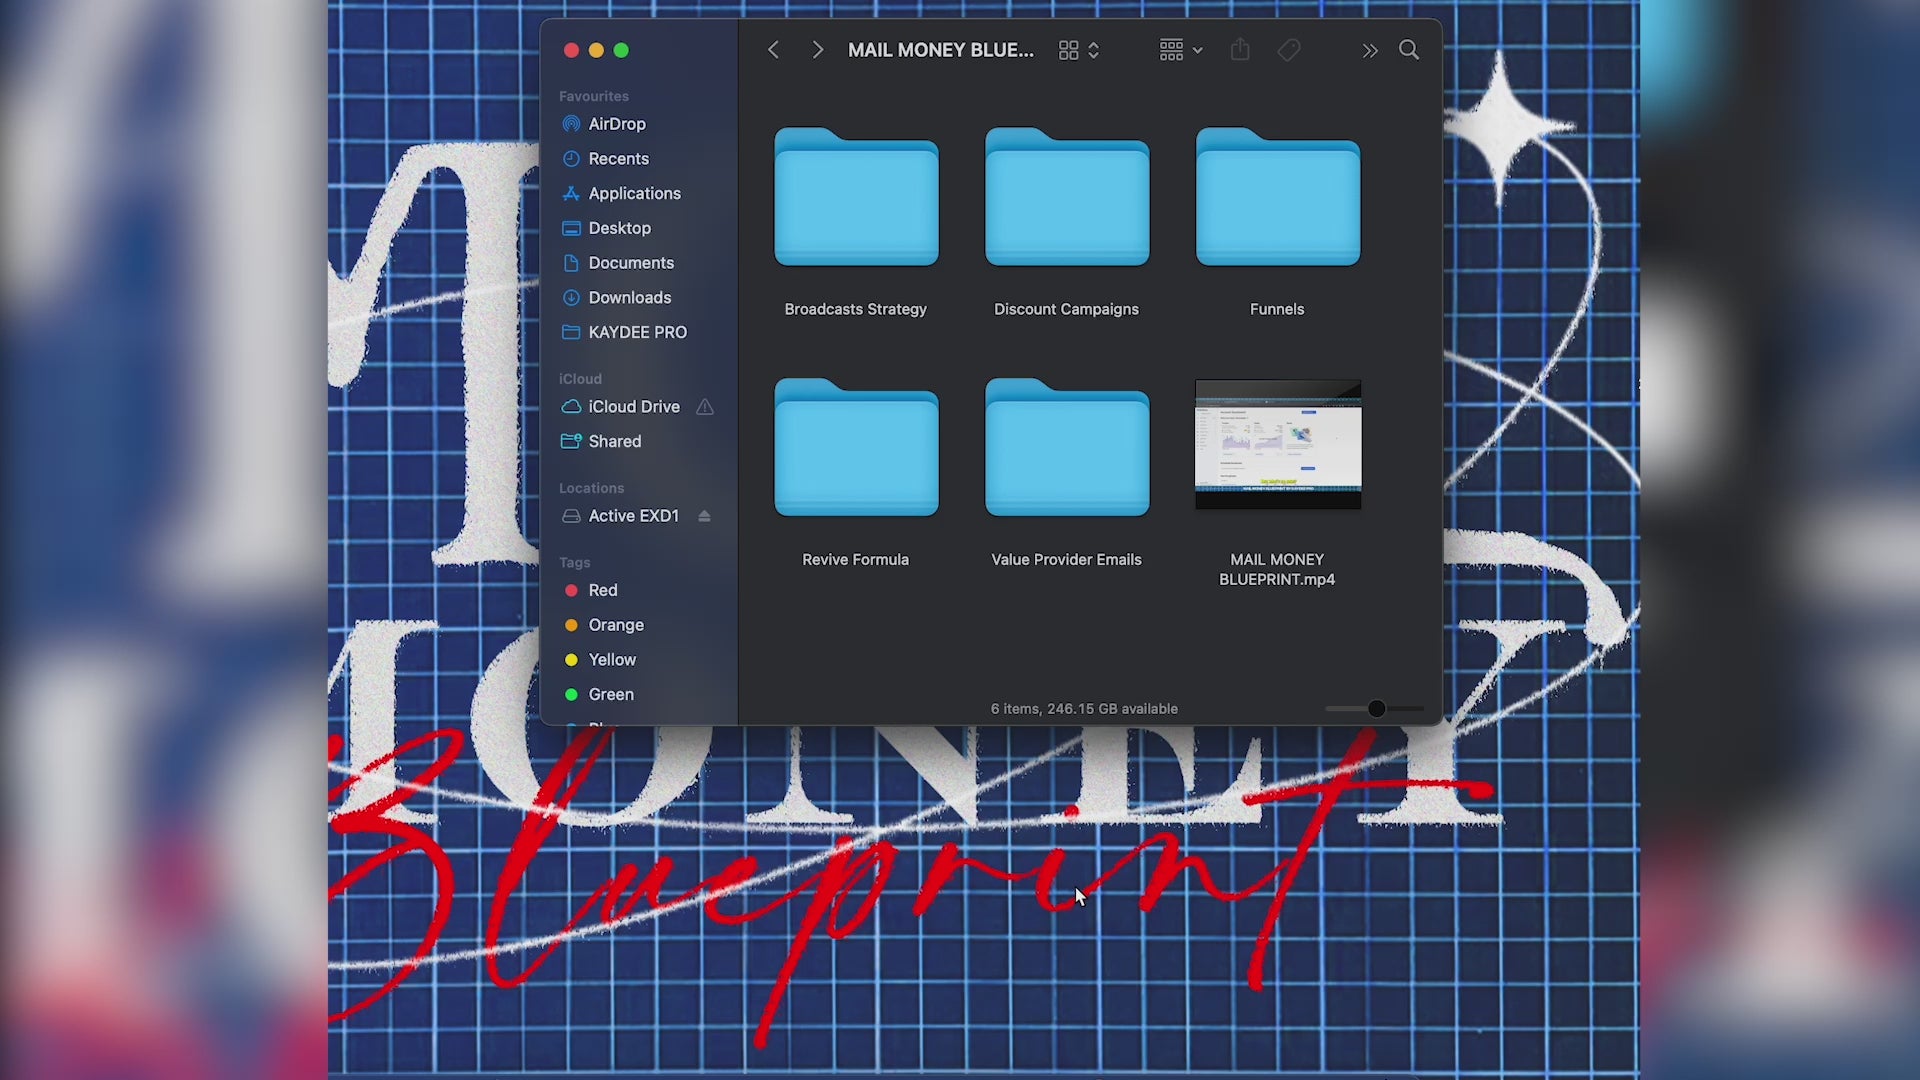This screenshot has height=1080, width=1920.
Task: Select the Value Provider Emails folder icon
Action: tap(1067, 447)
